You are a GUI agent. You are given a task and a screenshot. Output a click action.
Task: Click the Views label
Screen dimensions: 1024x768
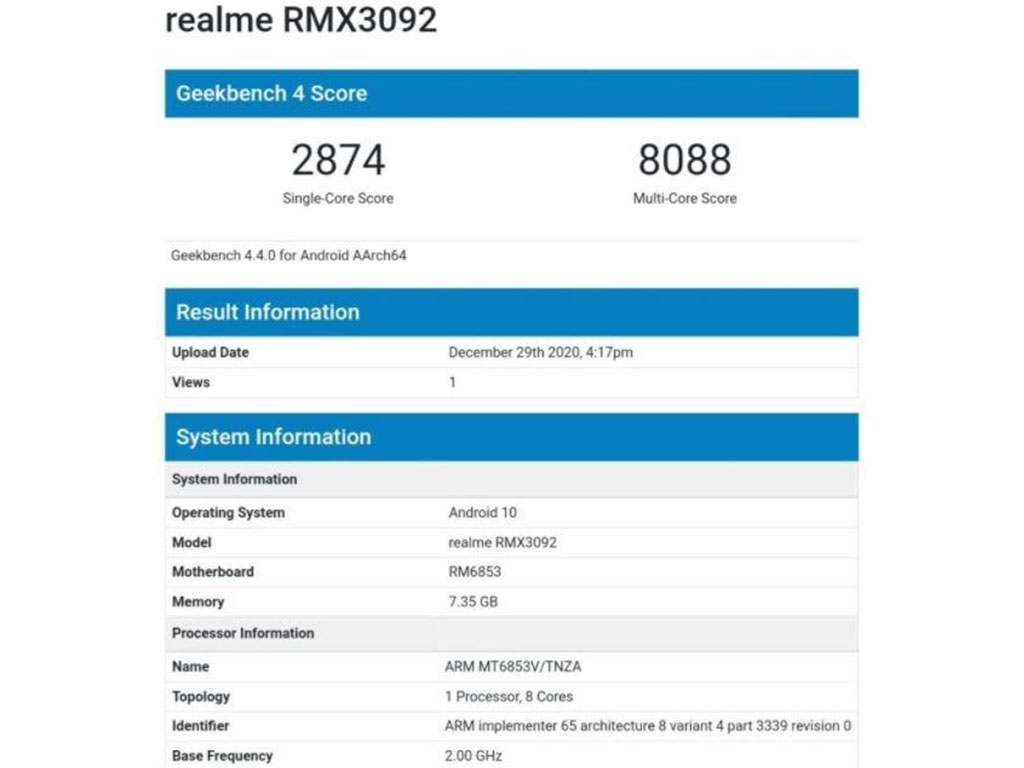(191, 382)
